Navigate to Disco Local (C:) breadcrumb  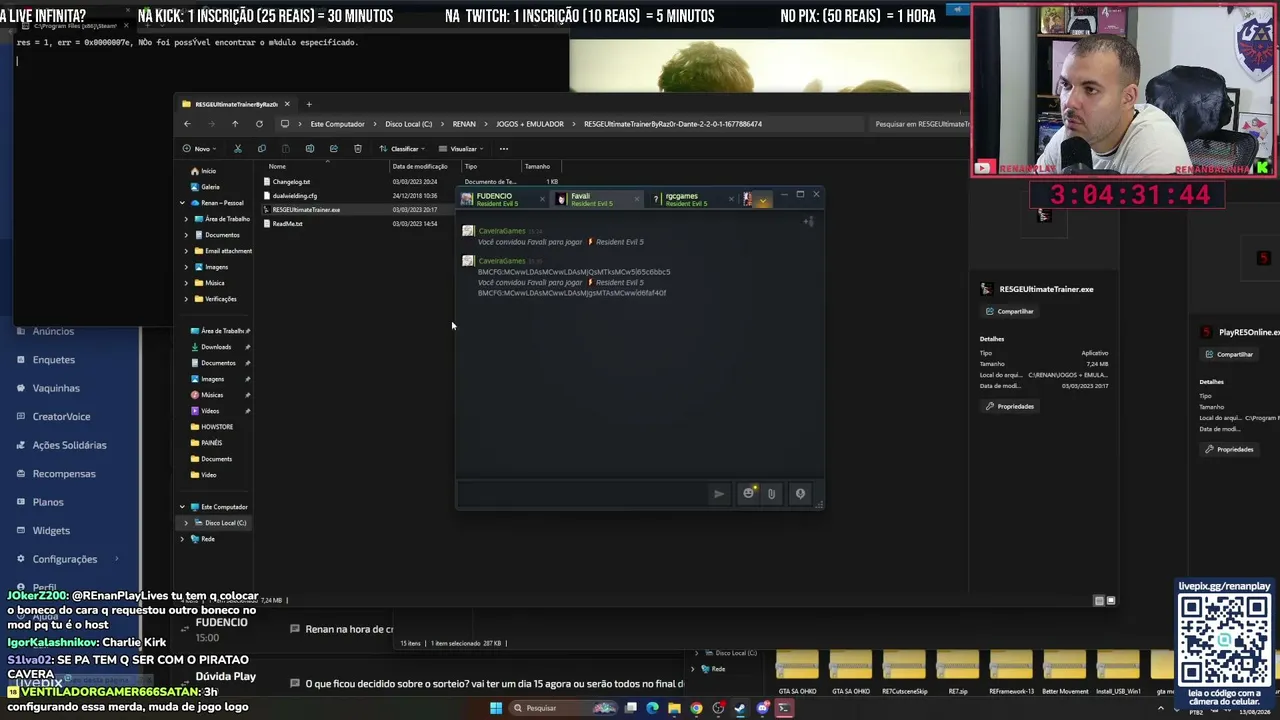tap(409, 124)
